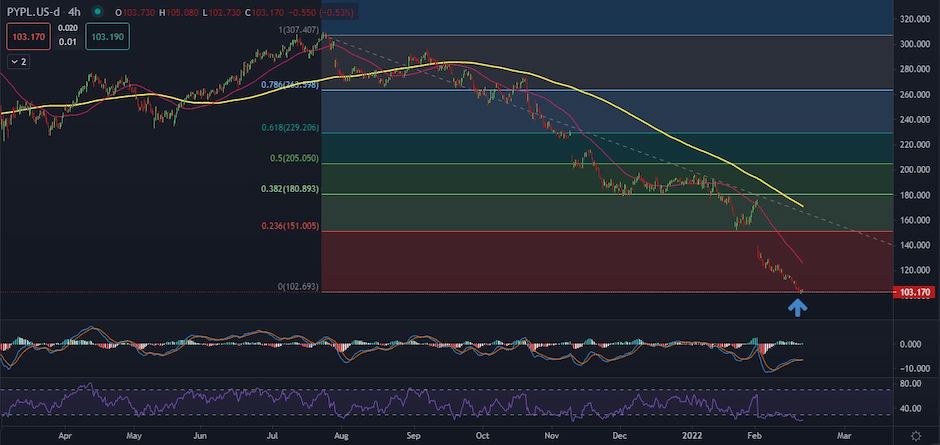This screenshot has height=445, width=940.
Task: Click the 2022 label on time axis
Action: click(x=690, y=436)
